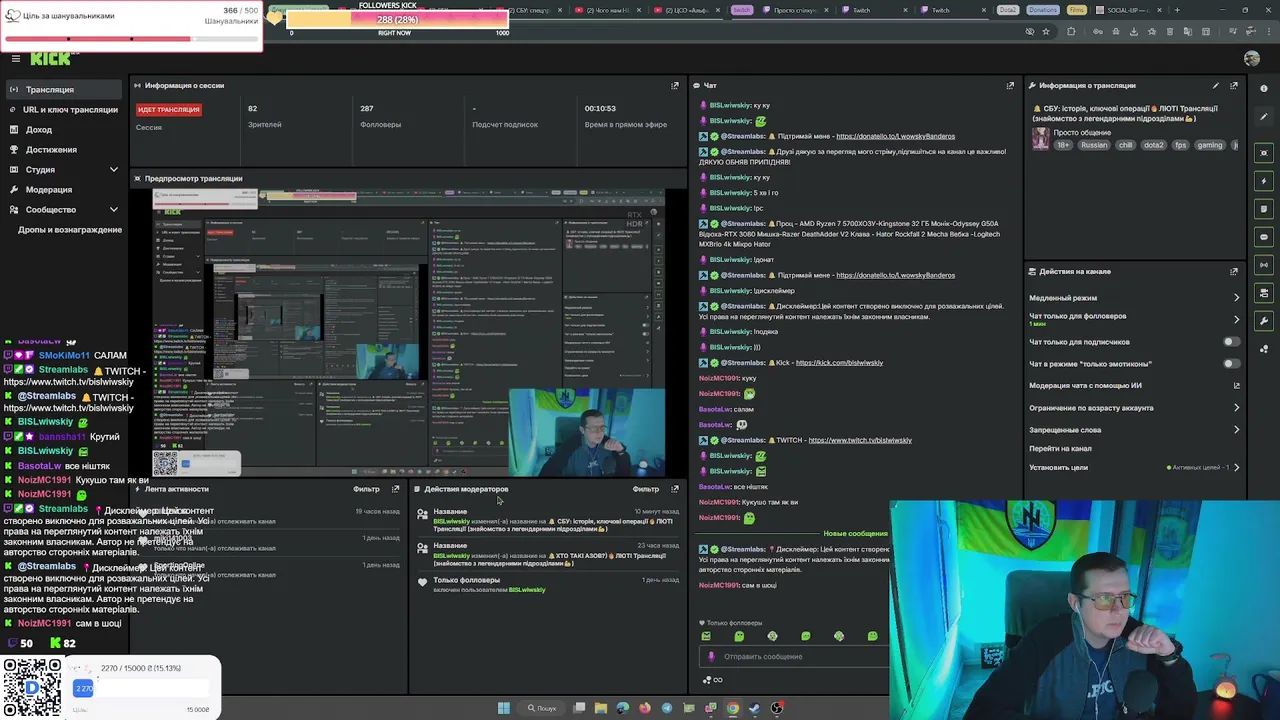Click the Russian language tag
Image resolution: width=1280 pixels, height=720 pixels.
tap(1094, 145)
